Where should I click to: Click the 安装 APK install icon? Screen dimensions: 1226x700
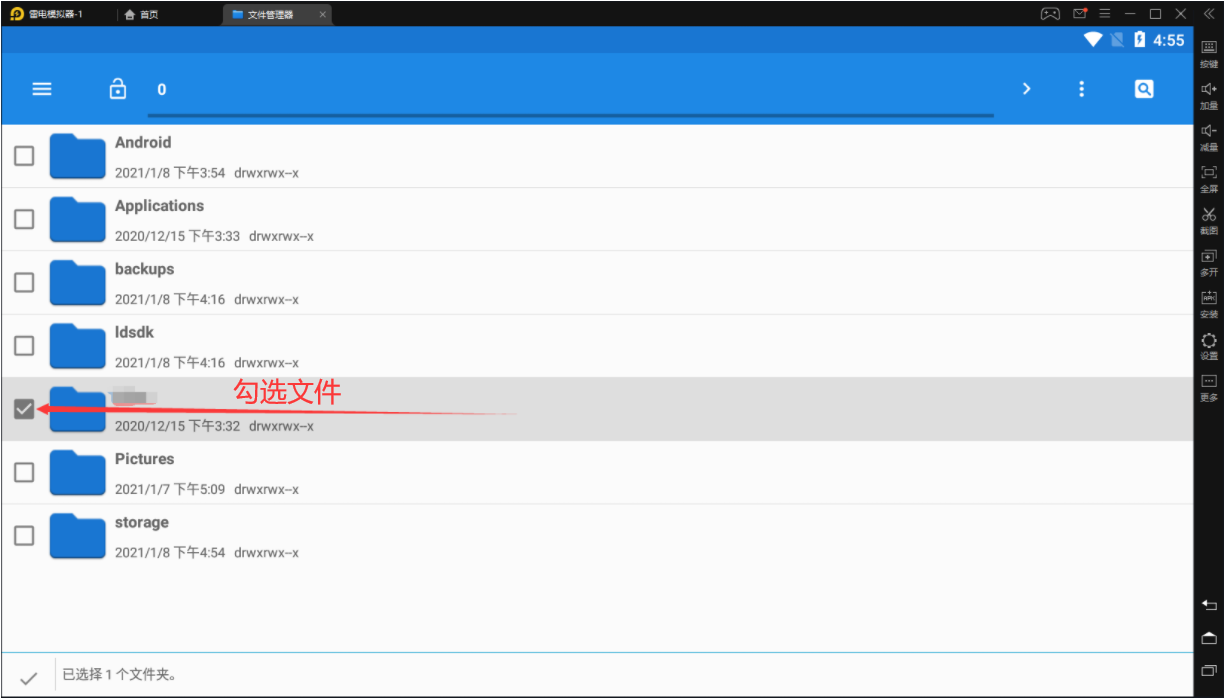click(1209, 302)
